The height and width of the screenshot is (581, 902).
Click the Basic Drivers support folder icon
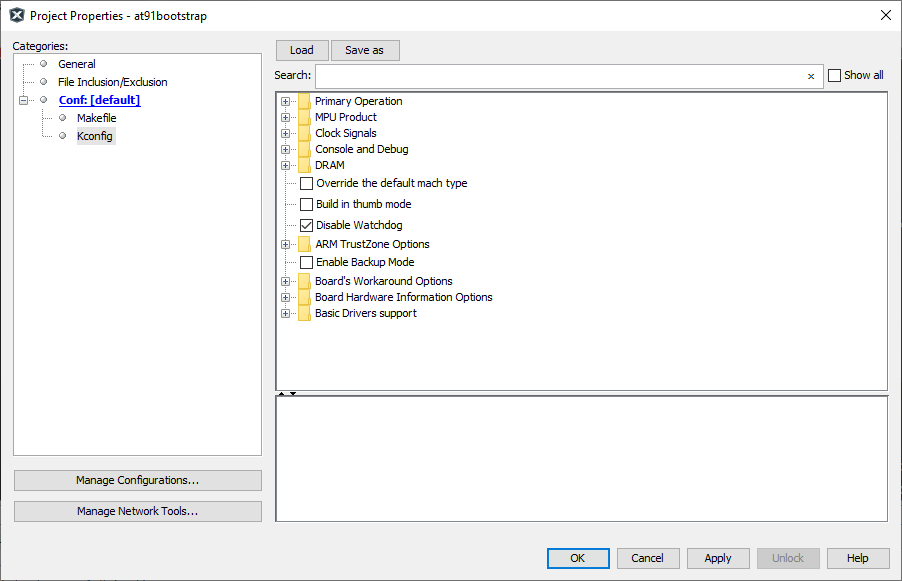pyautogui.click(x=304, y=313)
